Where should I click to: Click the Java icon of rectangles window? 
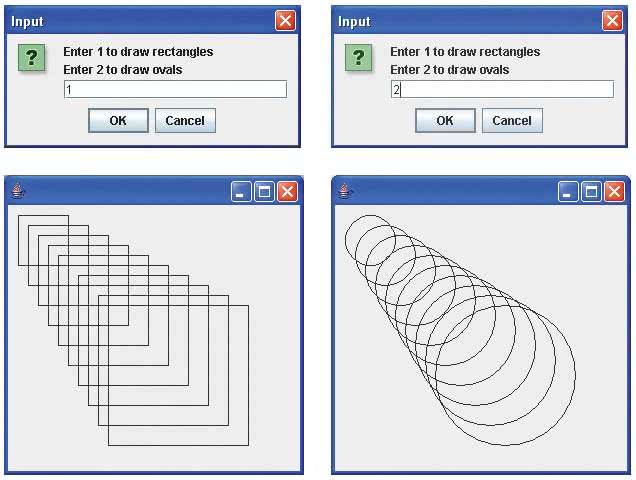(x=18, y=191)
